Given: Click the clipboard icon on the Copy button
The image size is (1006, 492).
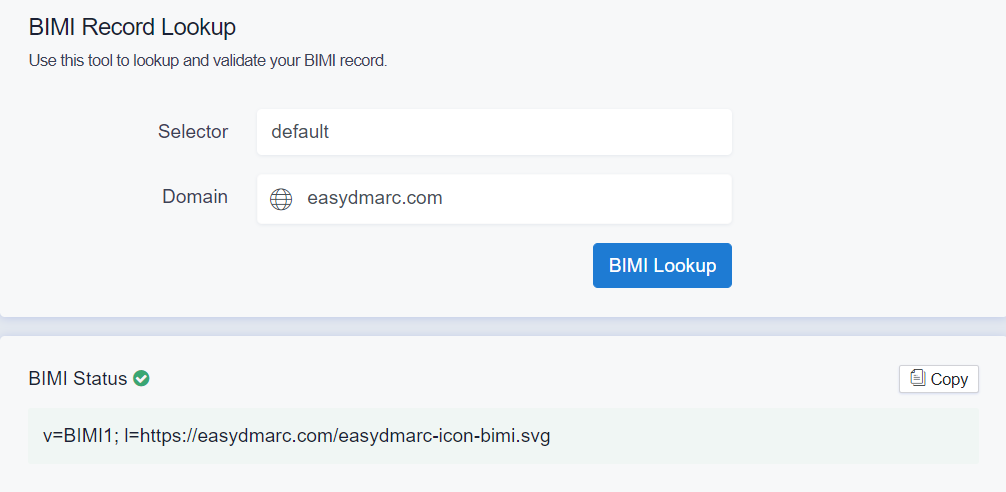Looking at the screenshot, I should (x=917, y=378).
